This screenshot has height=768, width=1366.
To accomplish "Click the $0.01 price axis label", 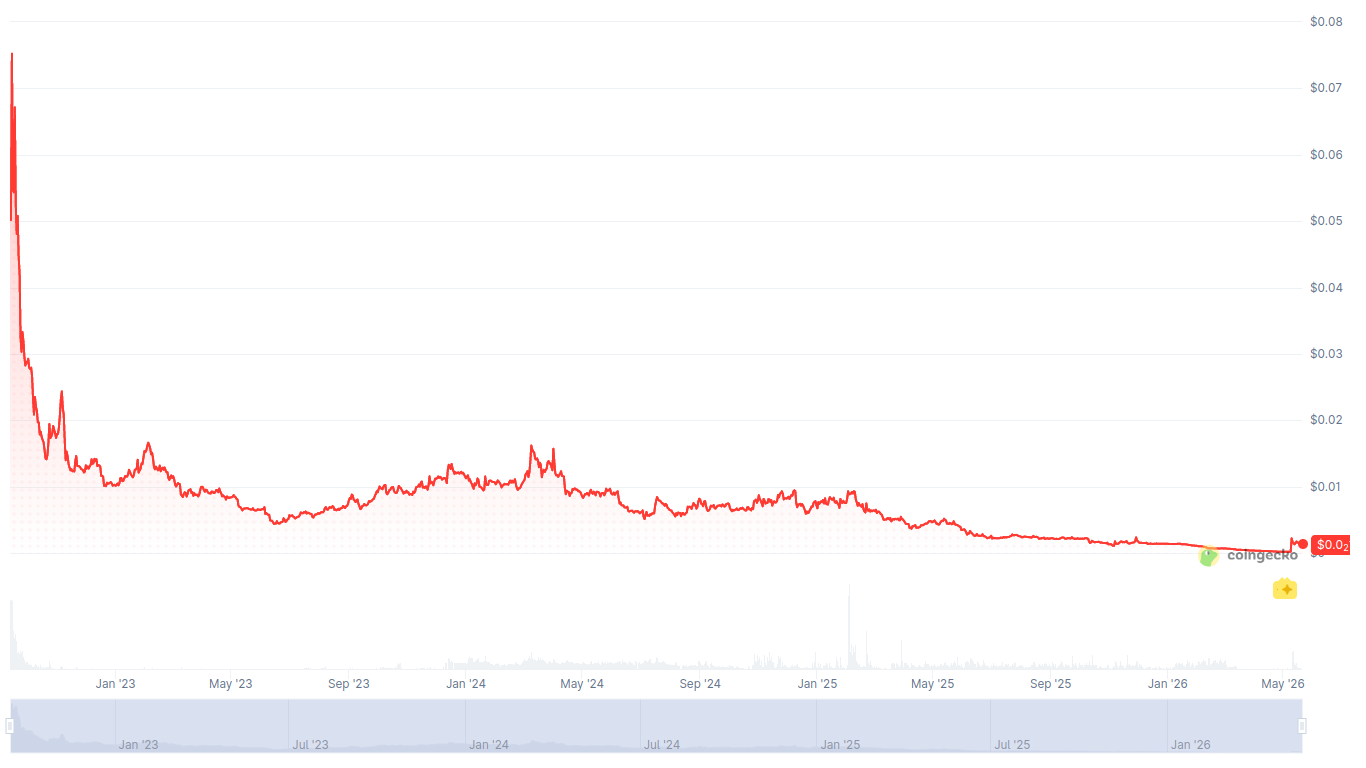I will point(1326,487).
